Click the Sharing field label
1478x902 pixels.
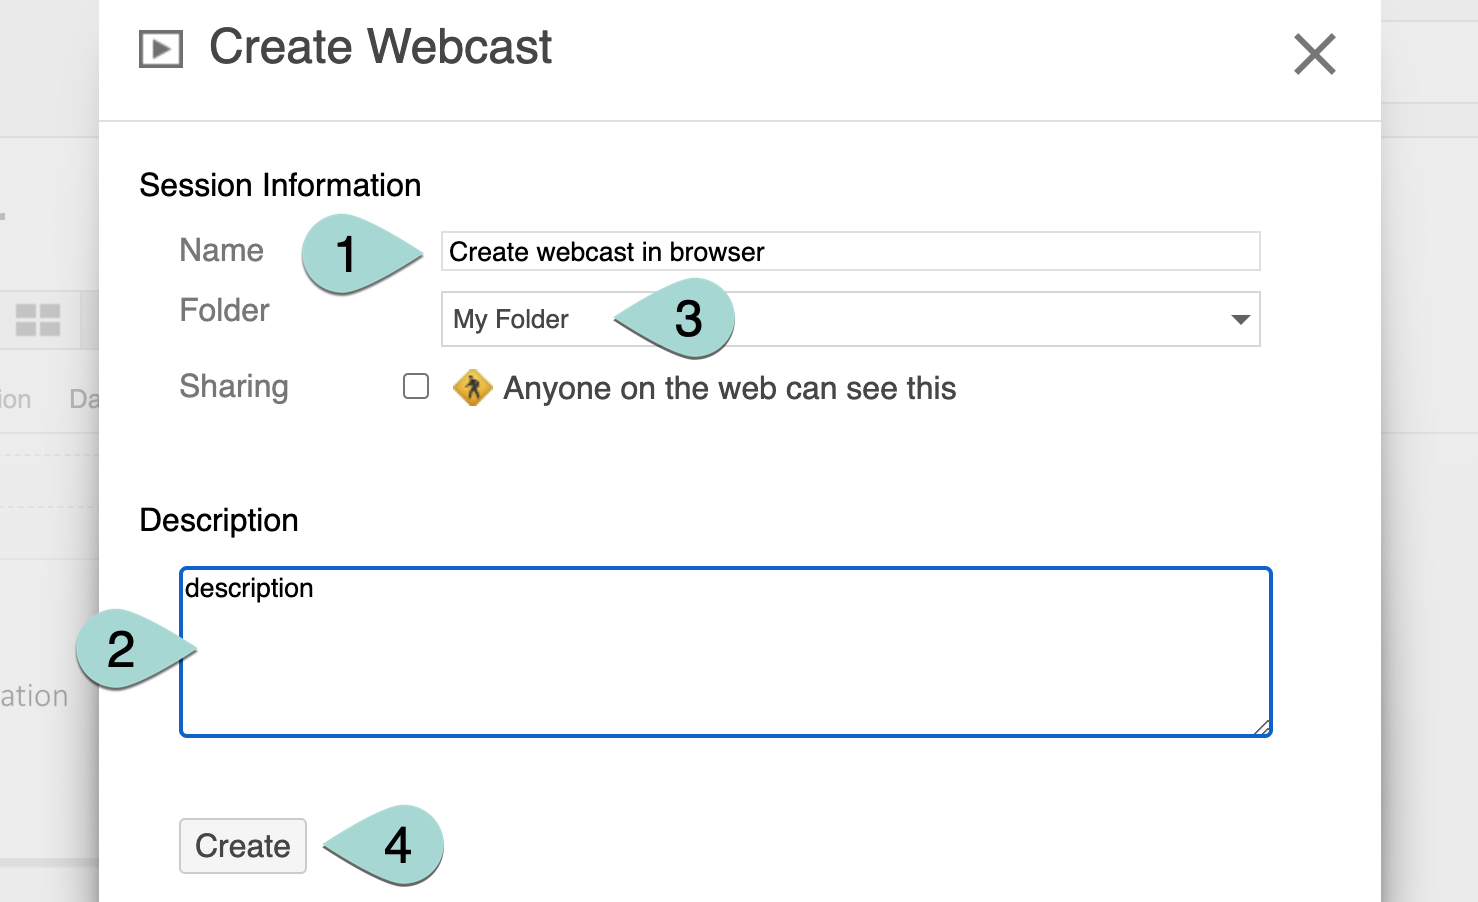234,386
